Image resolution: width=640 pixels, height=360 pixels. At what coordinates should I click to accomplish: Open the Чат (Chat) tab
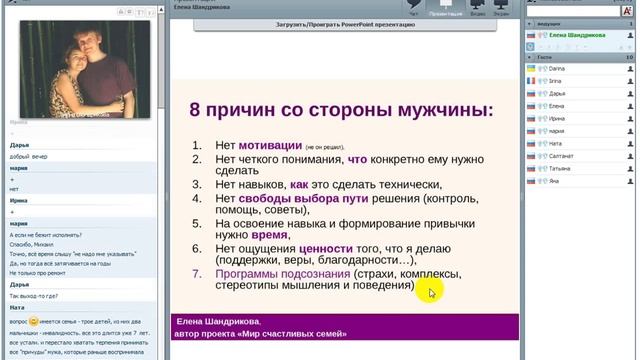point(413,8)
